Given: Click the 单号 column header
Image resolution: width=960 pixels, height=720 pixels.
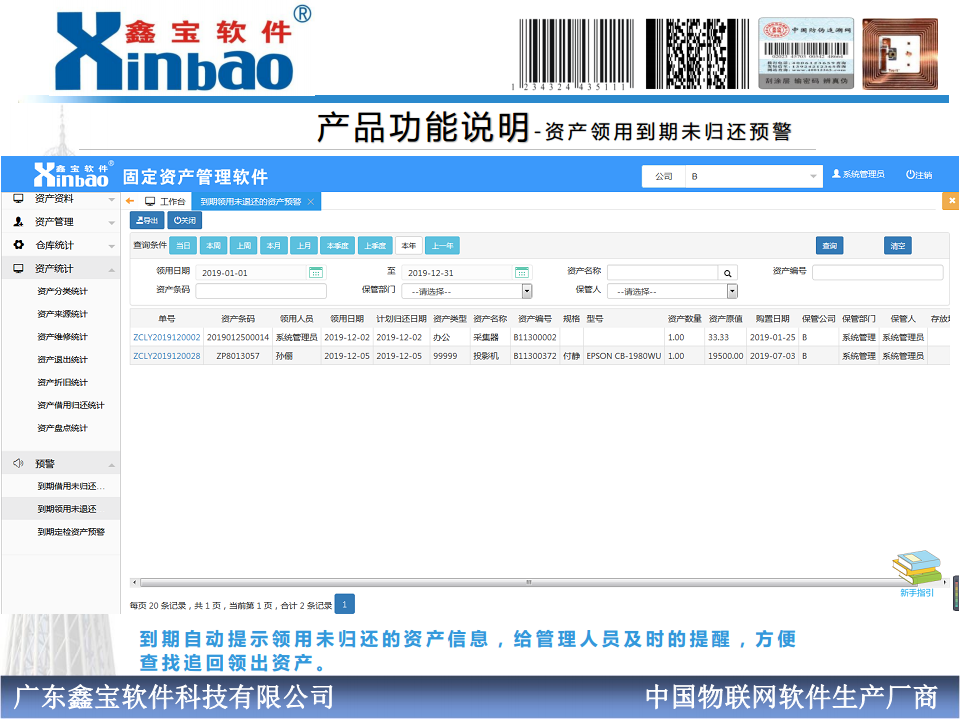Looking at the screenshot, I should [167, 319].
